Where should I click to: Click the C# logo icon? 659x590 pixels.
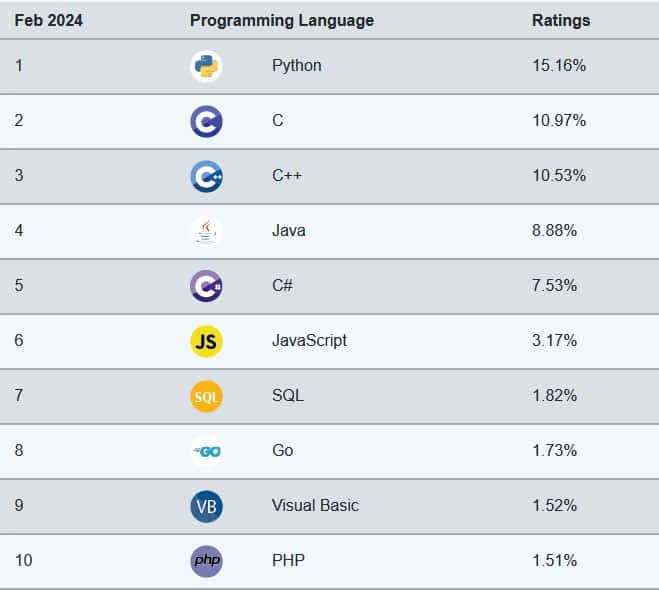click(x=206, y=286)
